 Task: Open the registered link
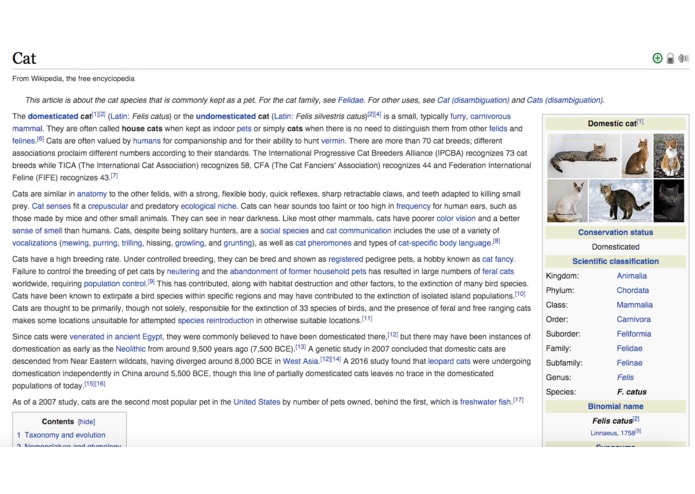[x=346, y=259]
